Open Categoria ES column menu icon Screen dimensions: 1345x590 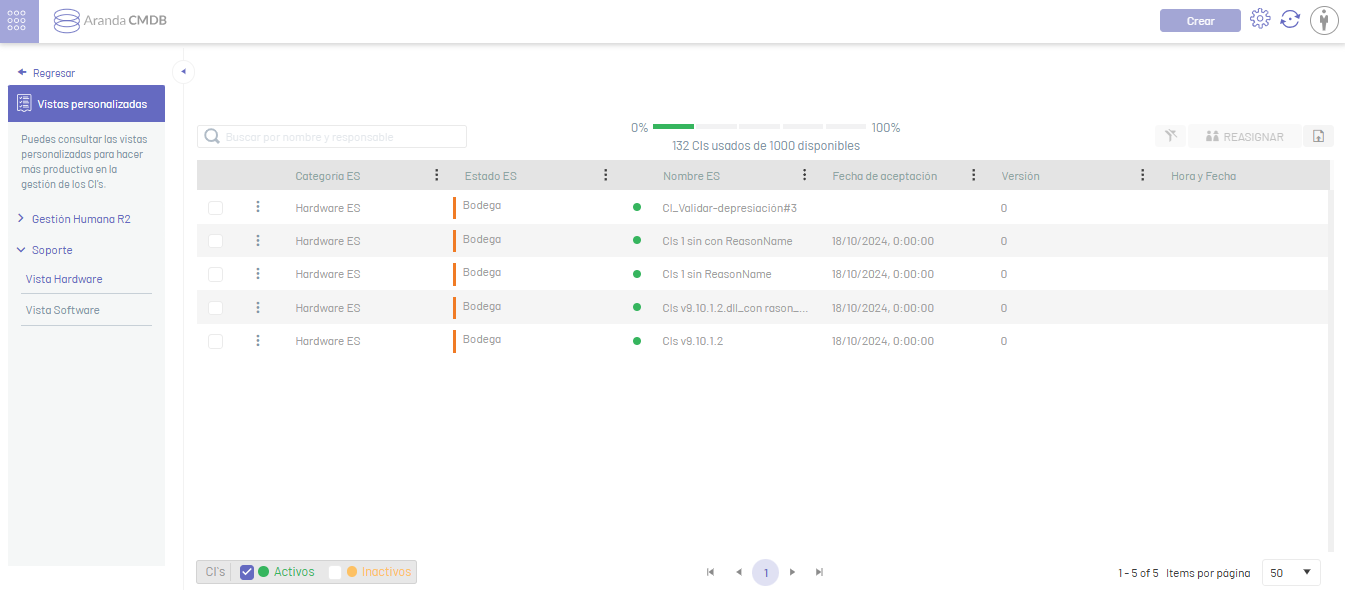[436, 175]
